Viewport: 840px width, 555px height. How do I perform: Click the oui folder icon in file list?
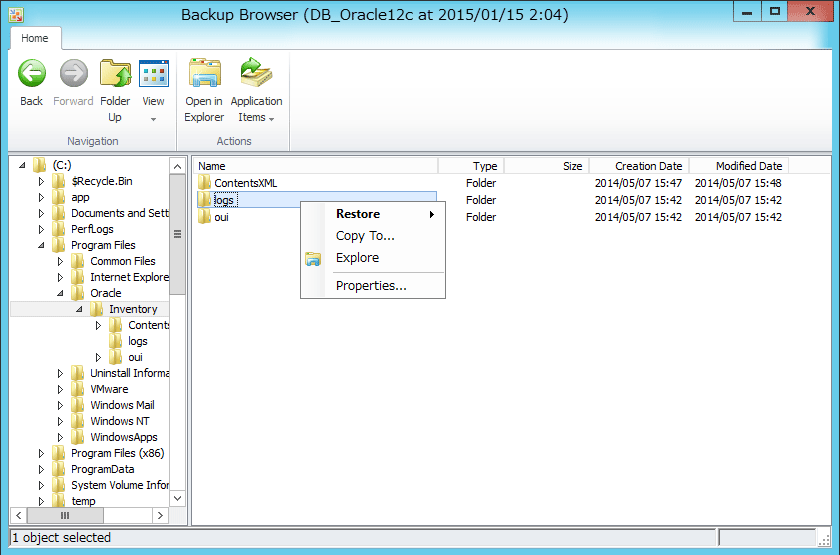tap(204, 217)
